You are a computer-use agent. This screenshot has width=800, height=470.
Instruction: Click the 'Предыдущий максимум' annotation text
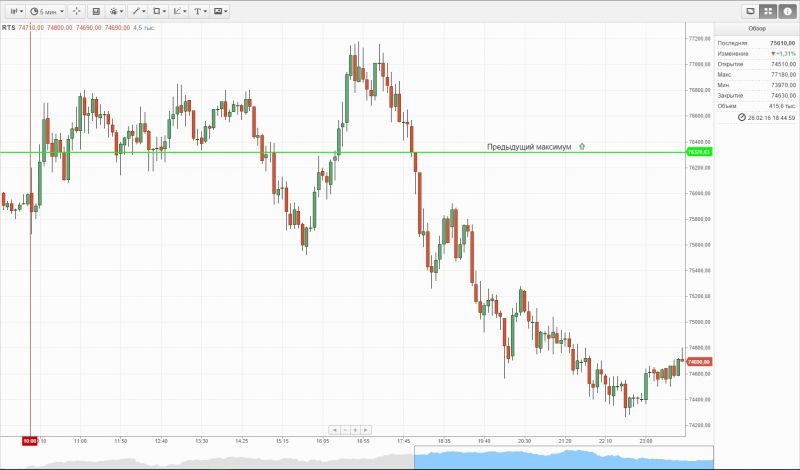529,147
